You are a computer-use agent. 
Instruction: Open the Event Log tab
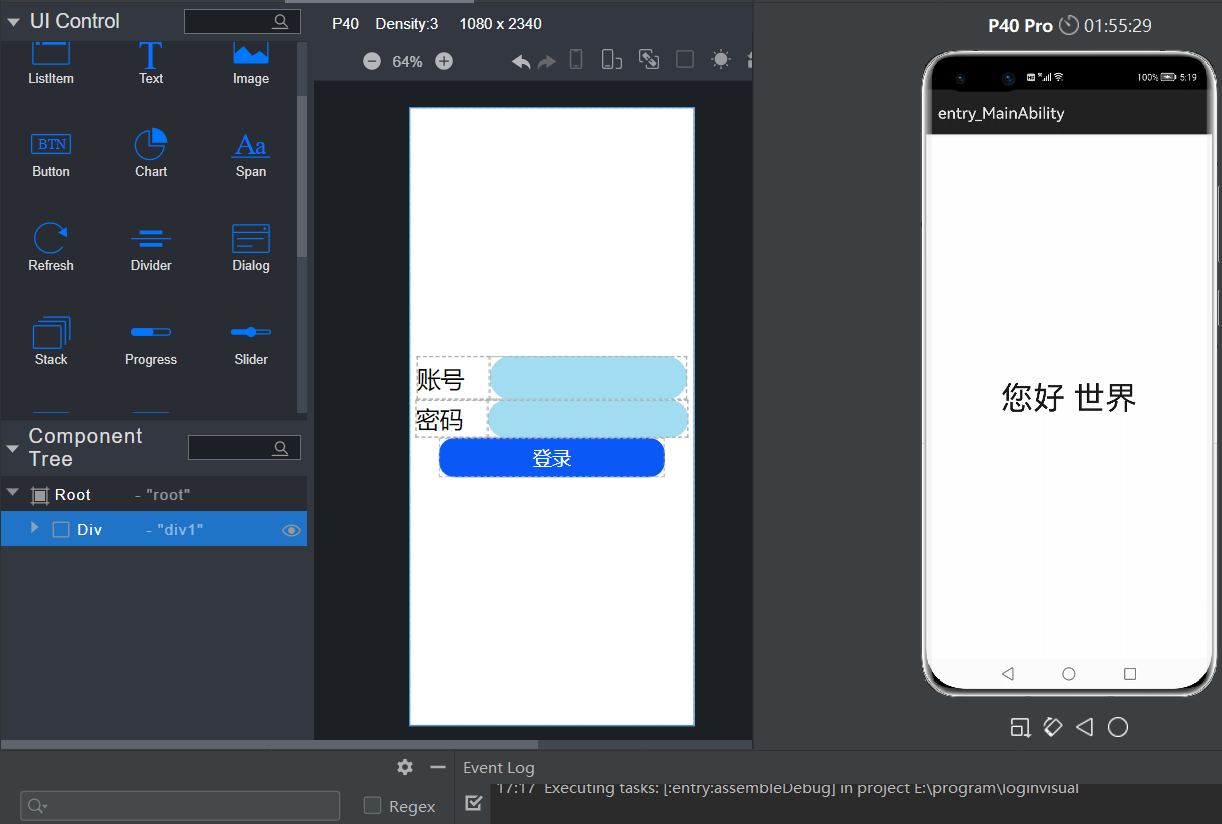pos(499,767)
